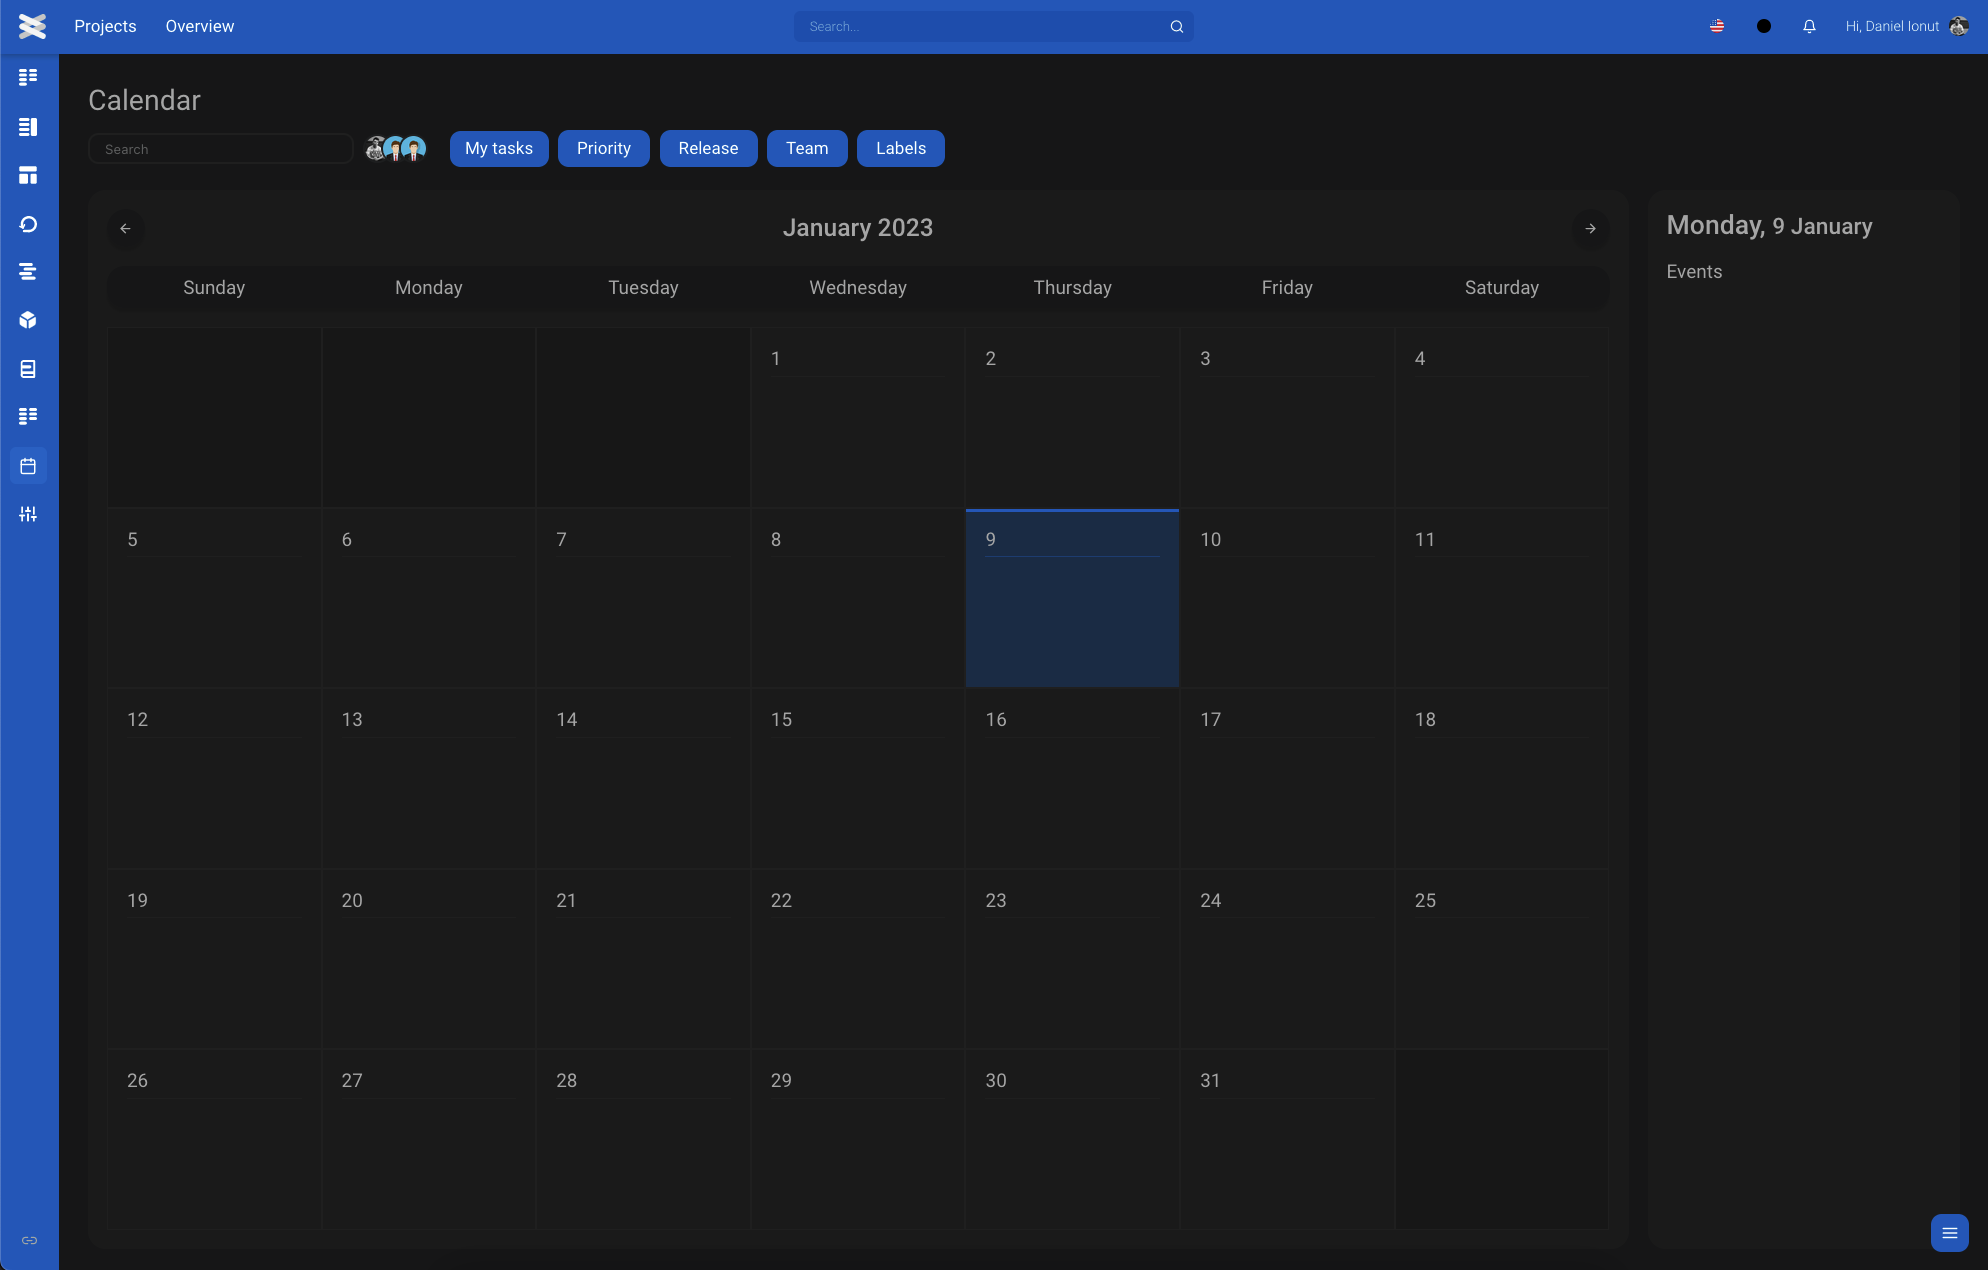This screenshot has width=1988, height=1270.
Task: Open the book icon in sidebar
Action: click(28, 369)
